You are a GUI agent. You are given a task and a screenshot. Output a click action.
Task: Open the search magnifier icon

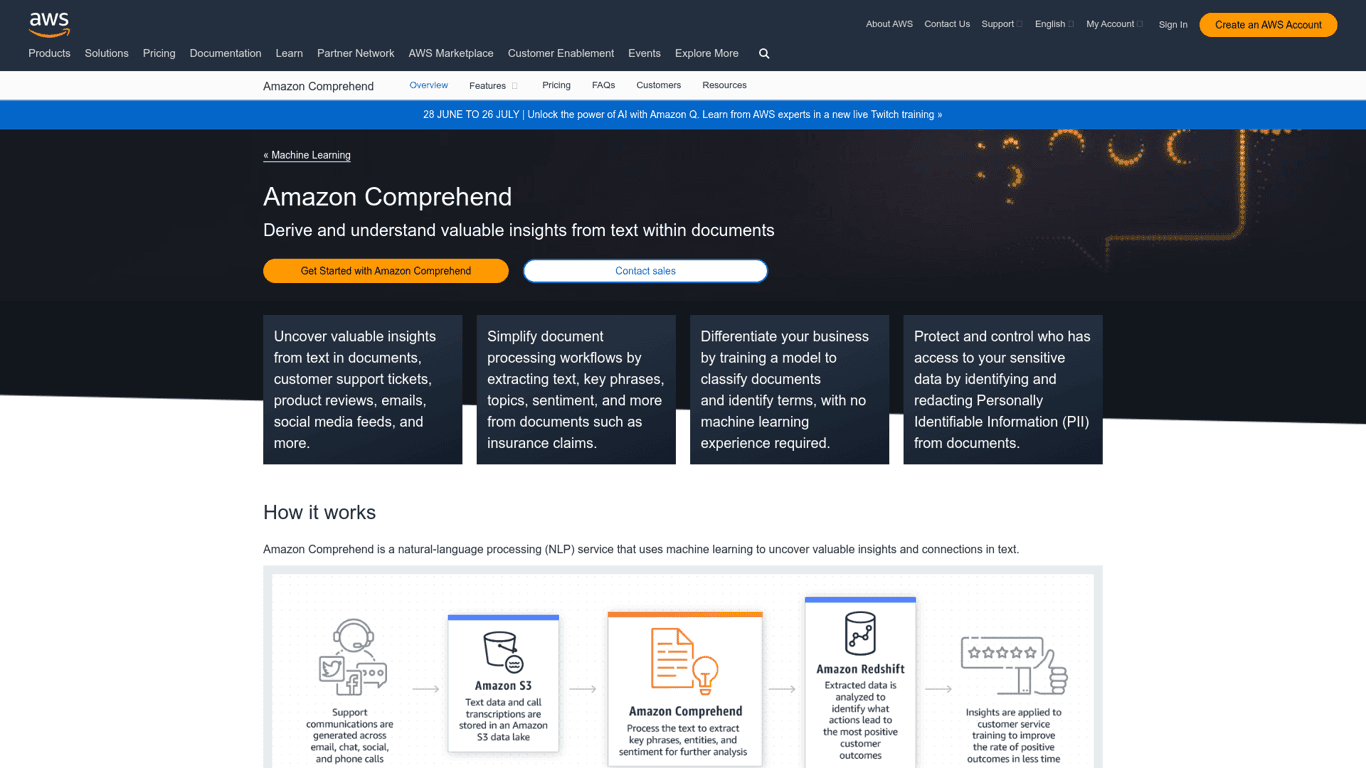(764, 54)
